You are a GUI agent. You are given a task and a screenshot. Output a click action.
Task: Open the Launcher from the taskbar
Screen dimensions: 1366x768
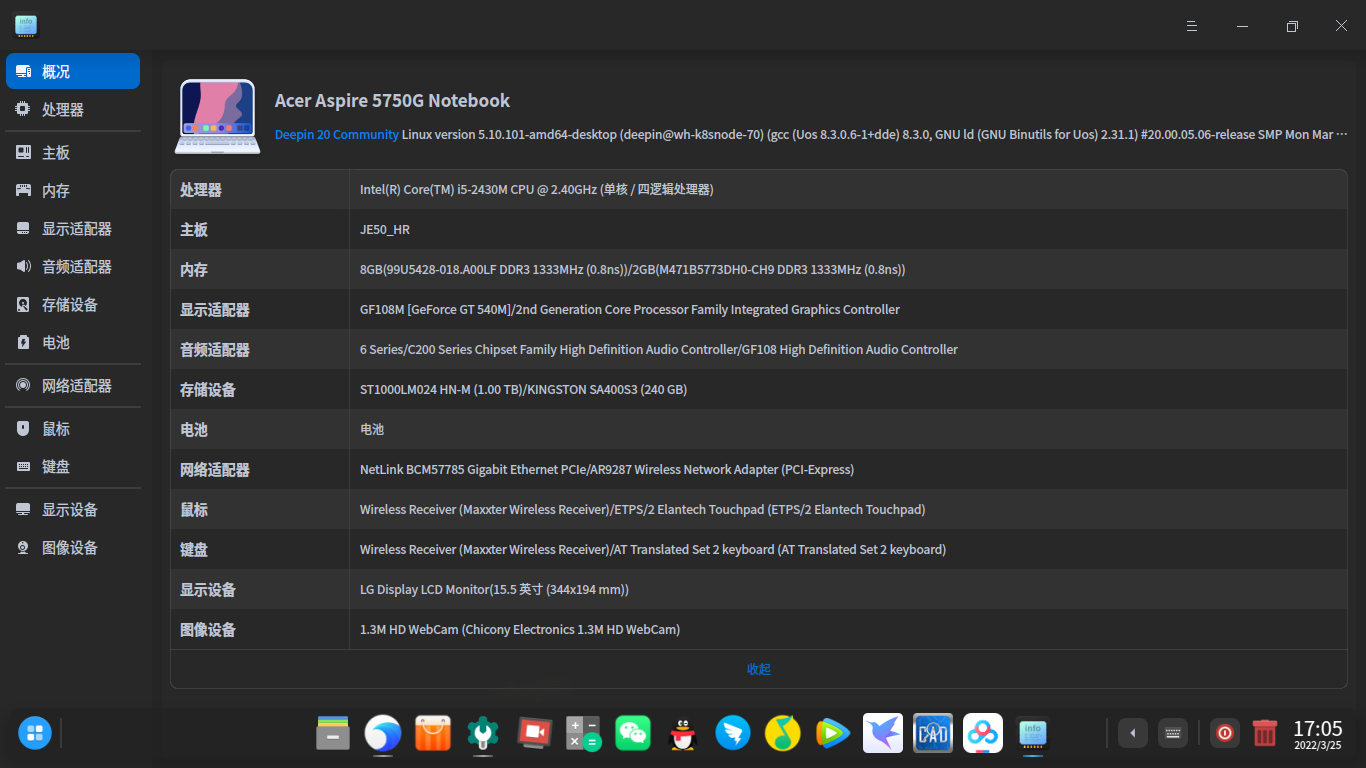(x=34, y=733)
